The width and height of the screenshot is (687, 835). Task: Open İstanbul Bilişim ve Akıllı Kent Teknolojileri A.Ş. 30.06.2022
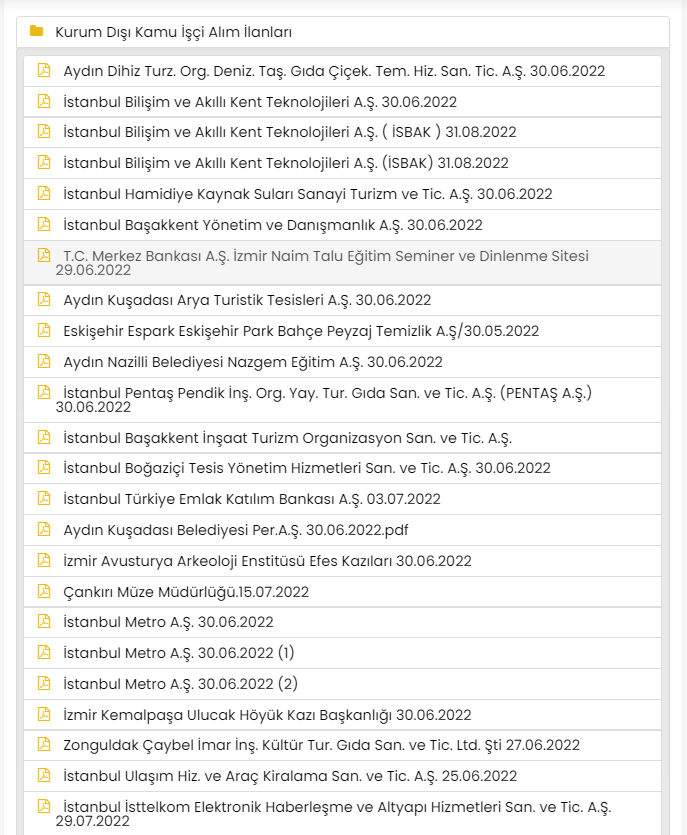[260, 102]
